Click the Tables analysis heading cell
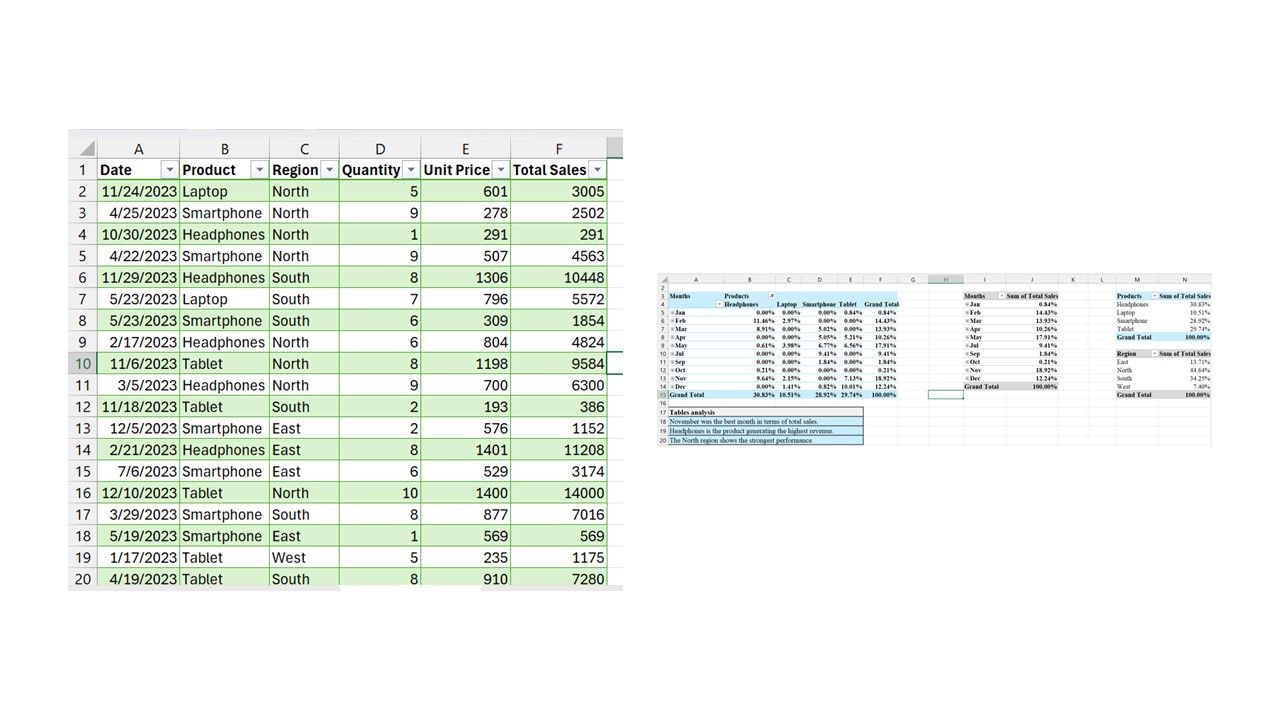Image resolution: width=1280 pixels, height=720 pixels. coord(765,412)
